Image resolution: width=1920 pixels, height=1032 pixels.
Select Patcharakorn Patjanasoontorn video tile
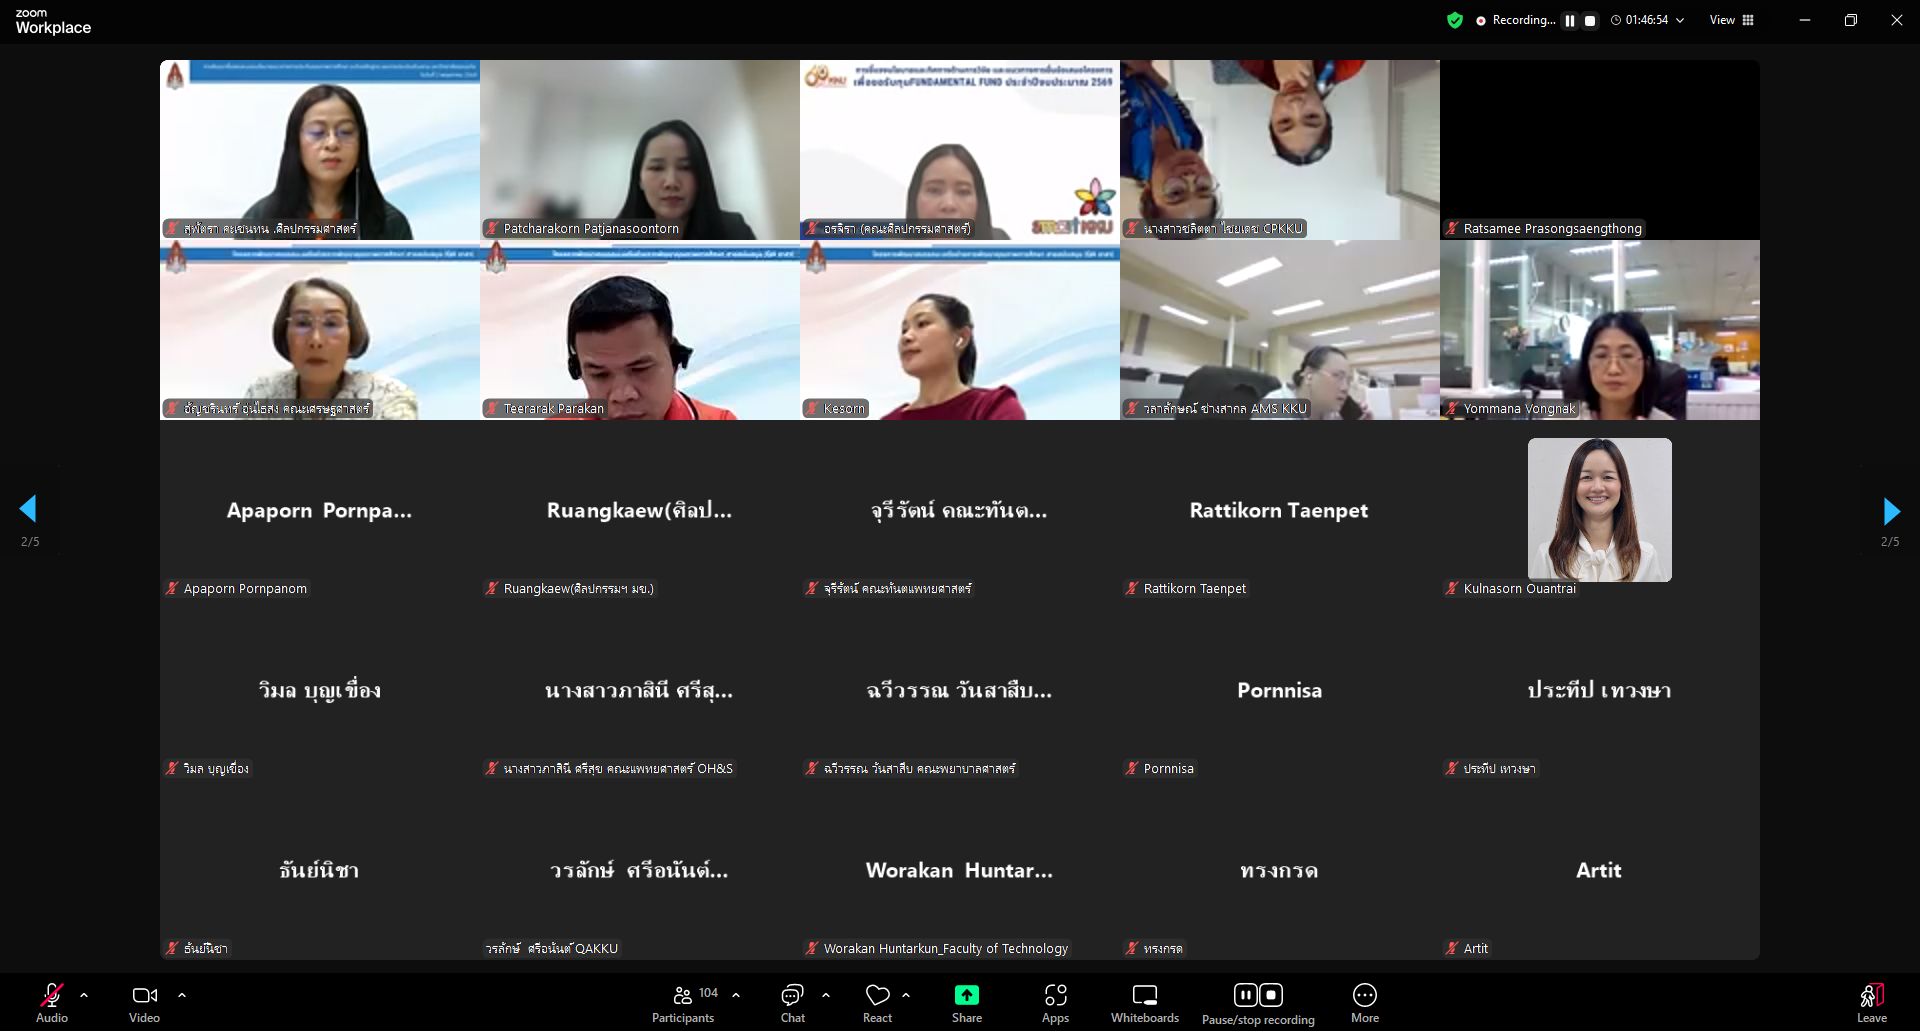pos(640,150)
